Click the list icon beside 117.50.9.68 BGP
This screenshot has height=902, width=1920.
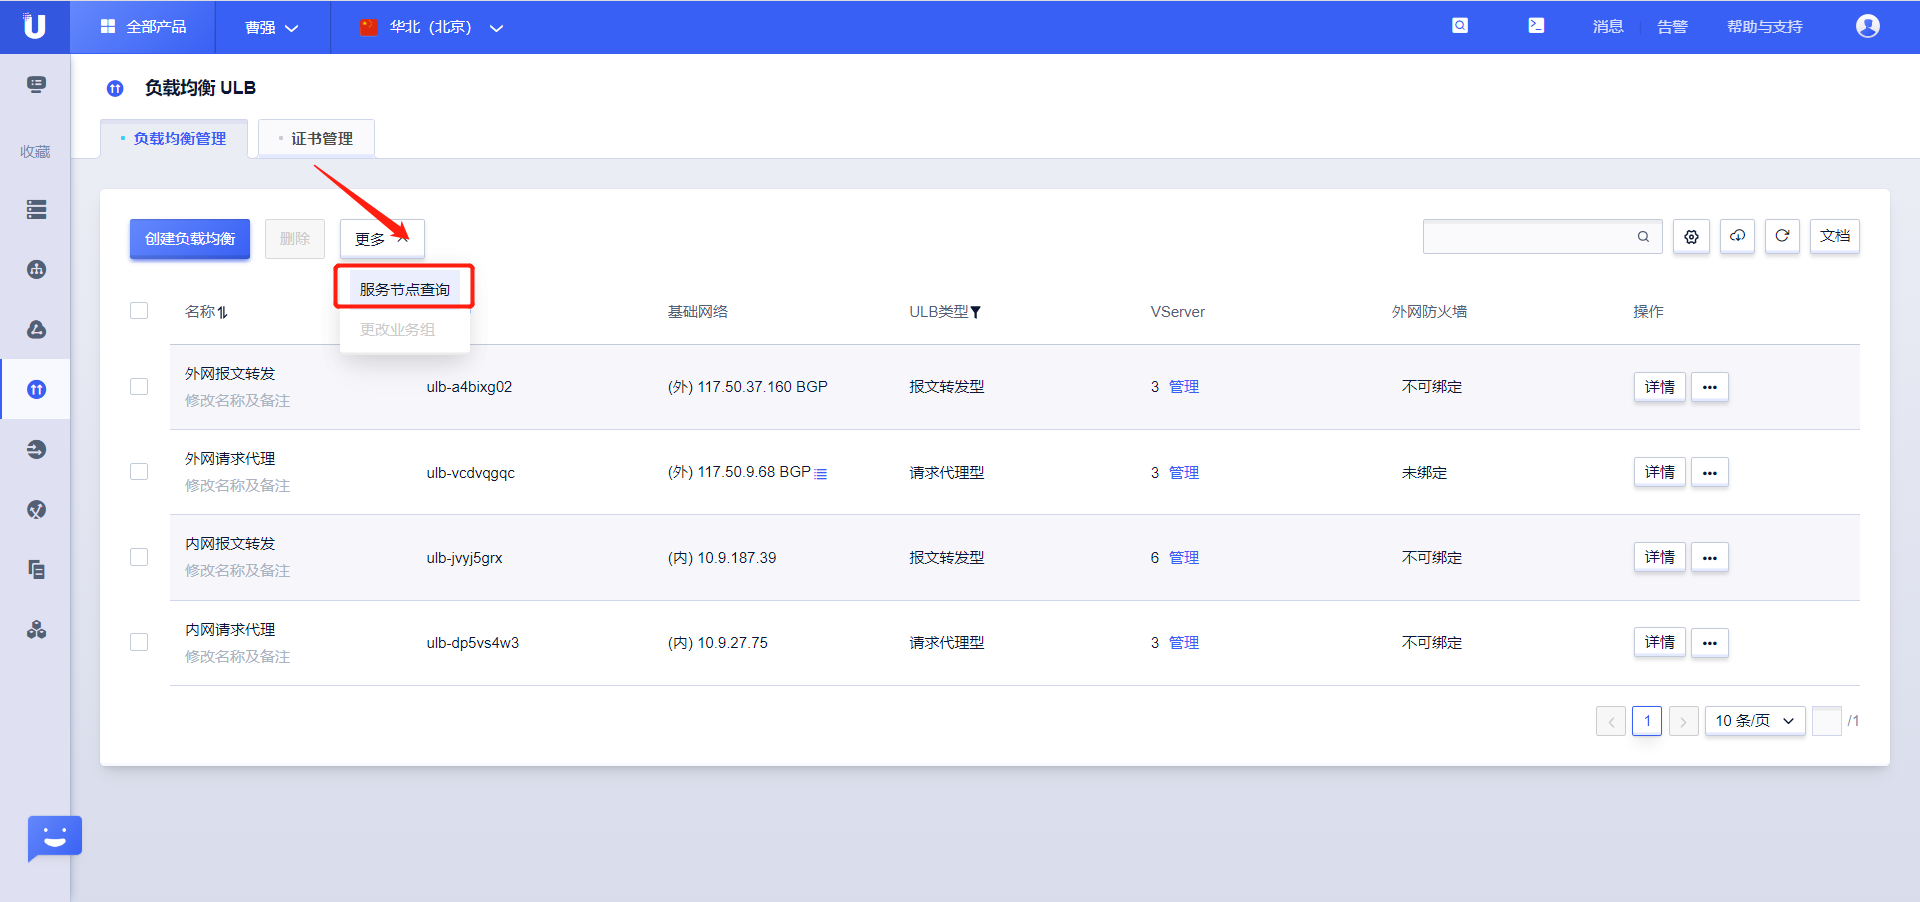tap(821, 473)
